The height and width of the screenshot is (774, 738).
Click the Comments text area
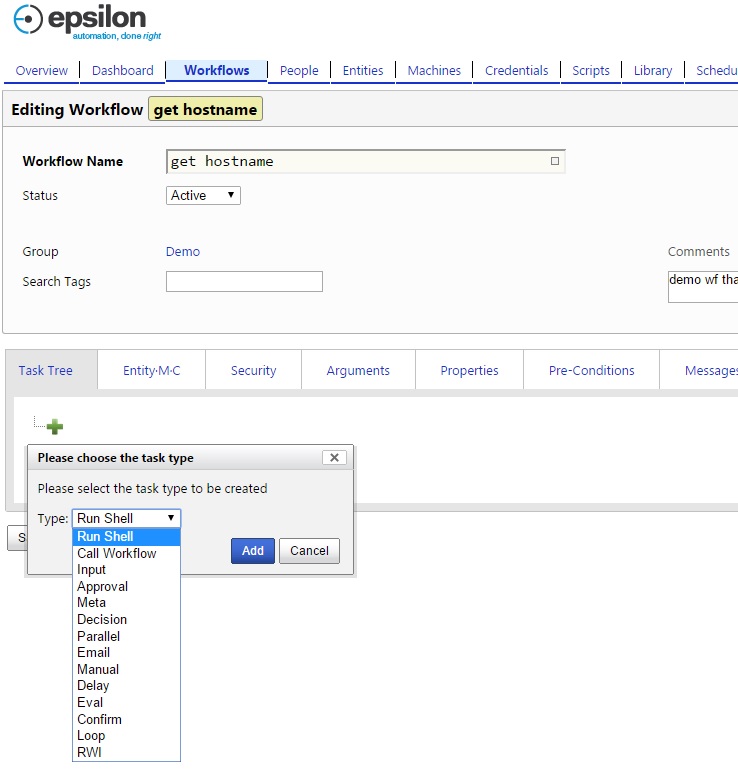[702, 286]
